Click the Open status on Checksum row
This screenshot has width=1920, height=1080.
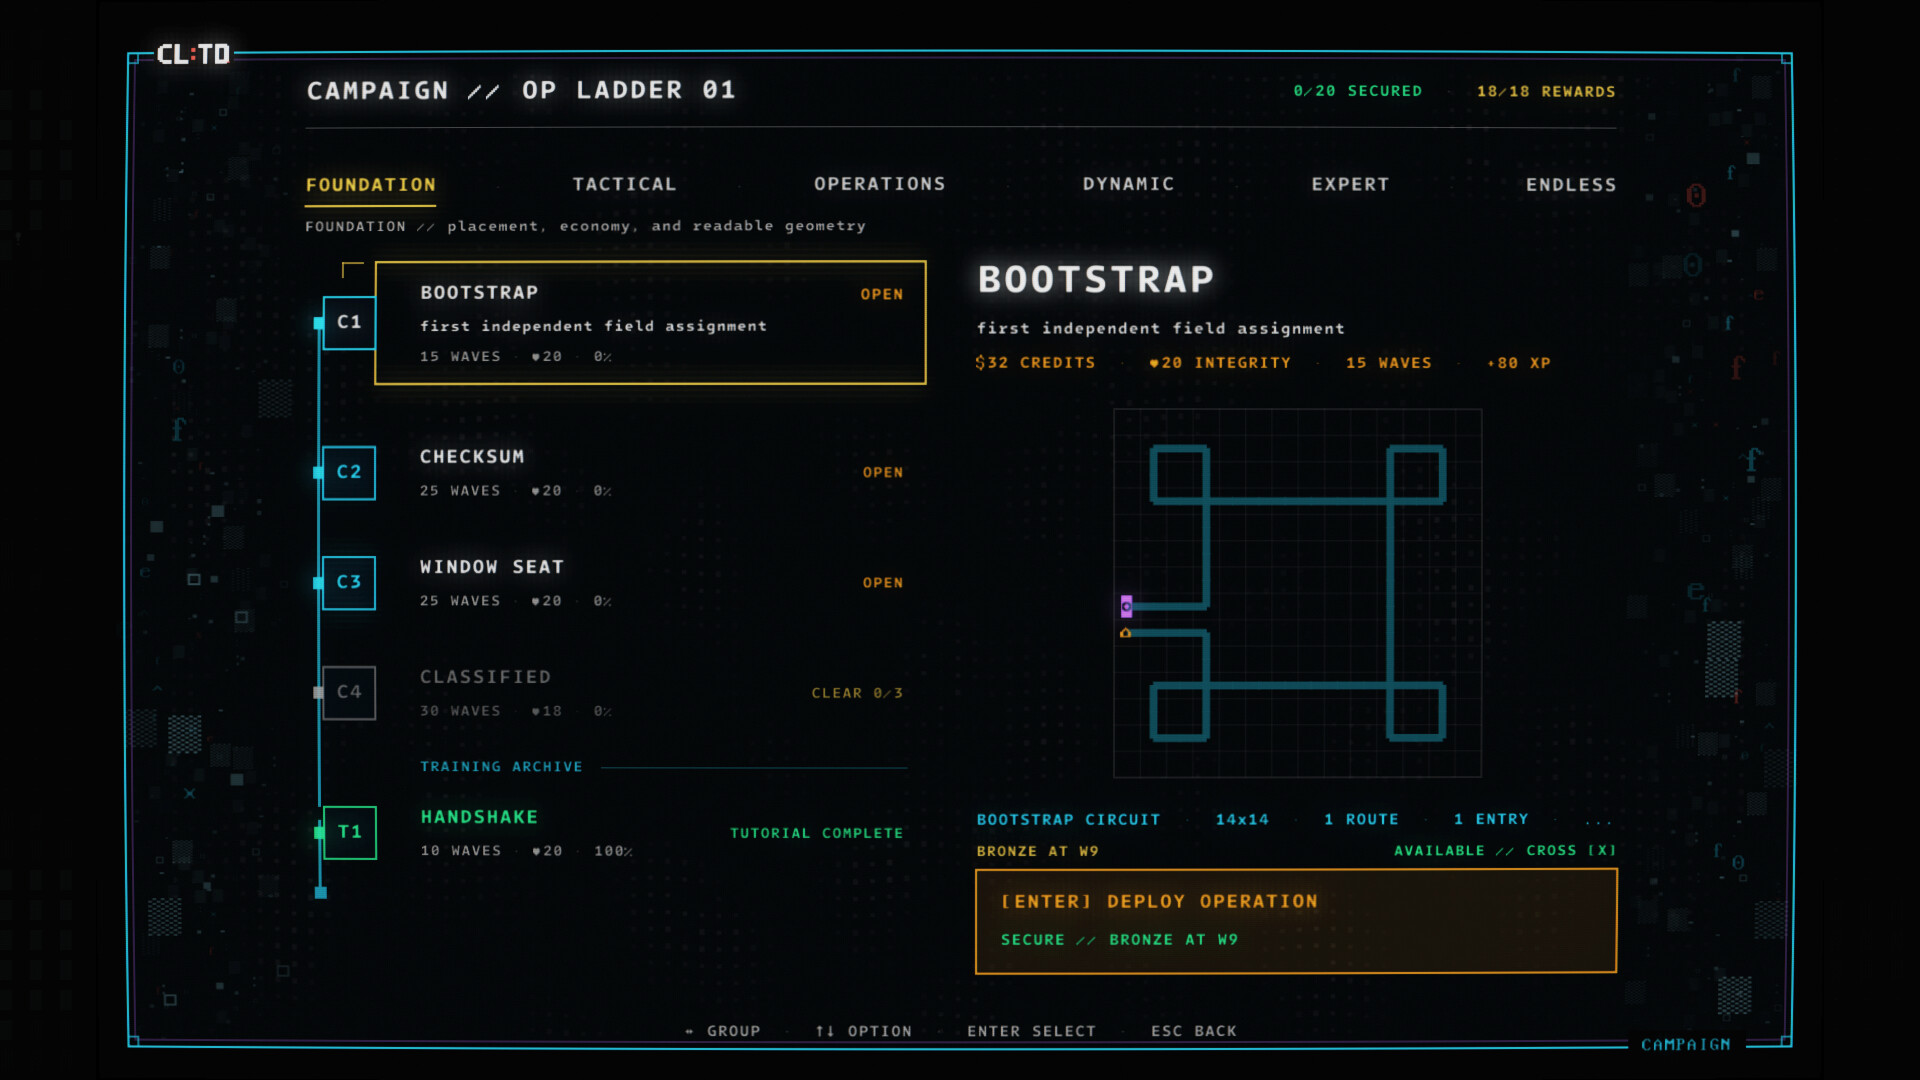[883, 472]
